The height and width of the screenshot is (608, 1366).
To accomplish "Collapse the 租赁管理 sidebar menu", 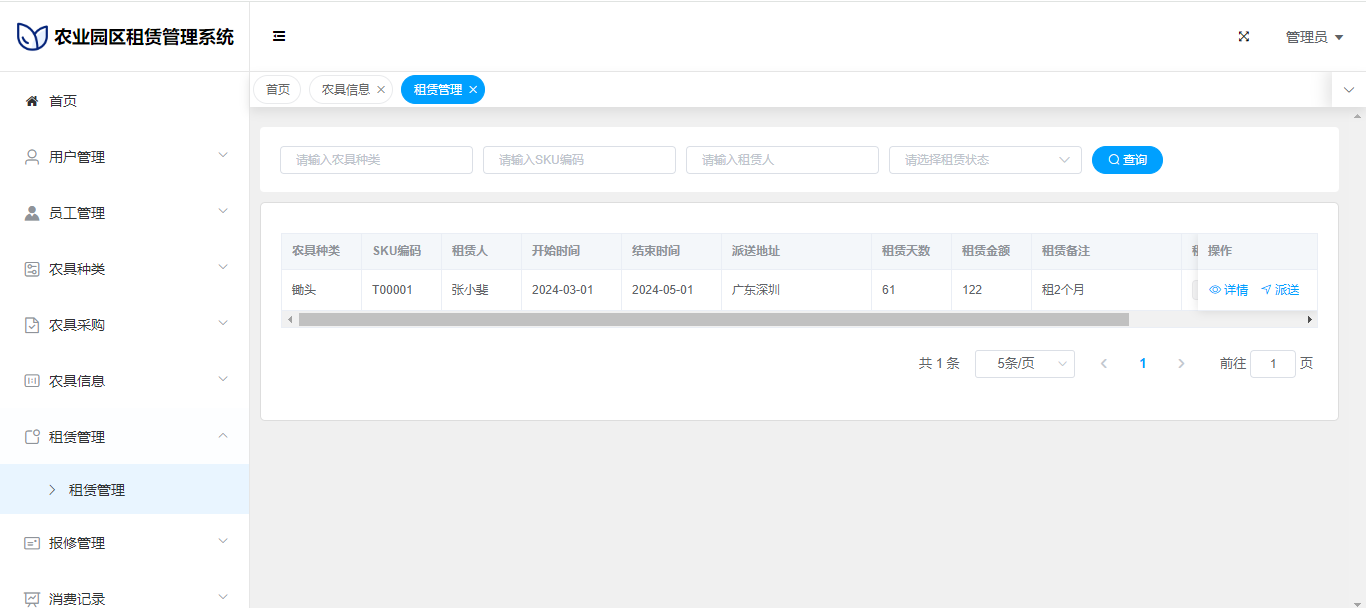I will (x=124, y=437).
